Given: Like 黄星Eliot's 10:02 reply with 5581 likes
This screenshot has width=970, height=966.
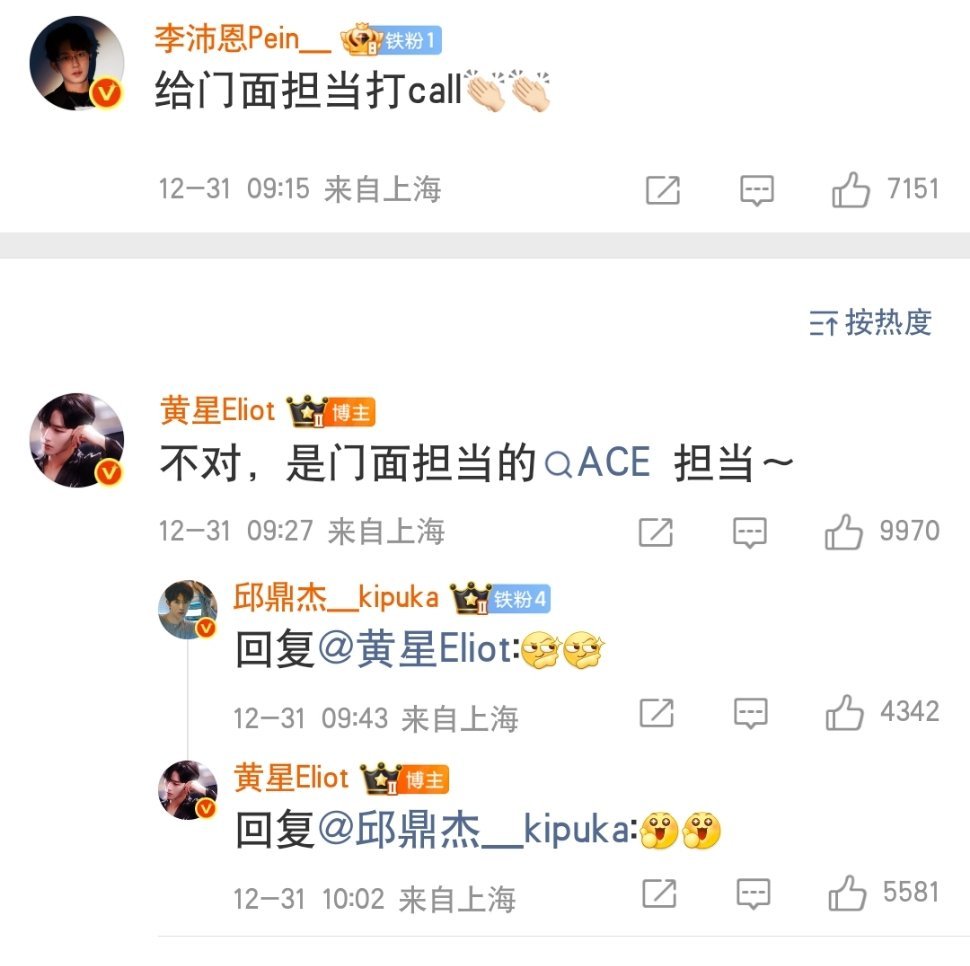Looking at the screenshot, I should 847,893.
